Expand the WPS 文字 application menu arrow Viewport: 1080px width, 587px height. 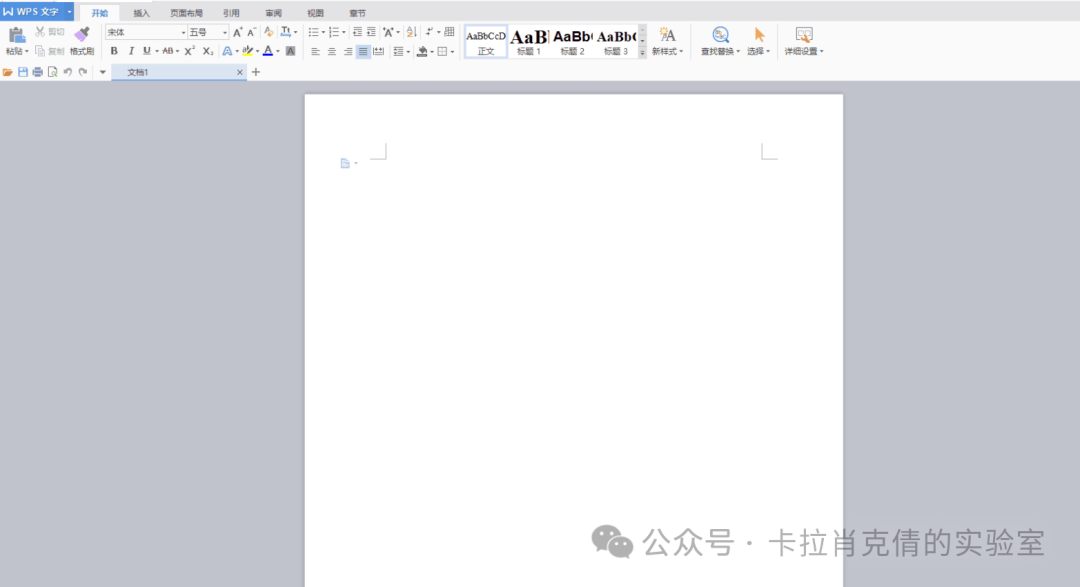coord(70,12)
